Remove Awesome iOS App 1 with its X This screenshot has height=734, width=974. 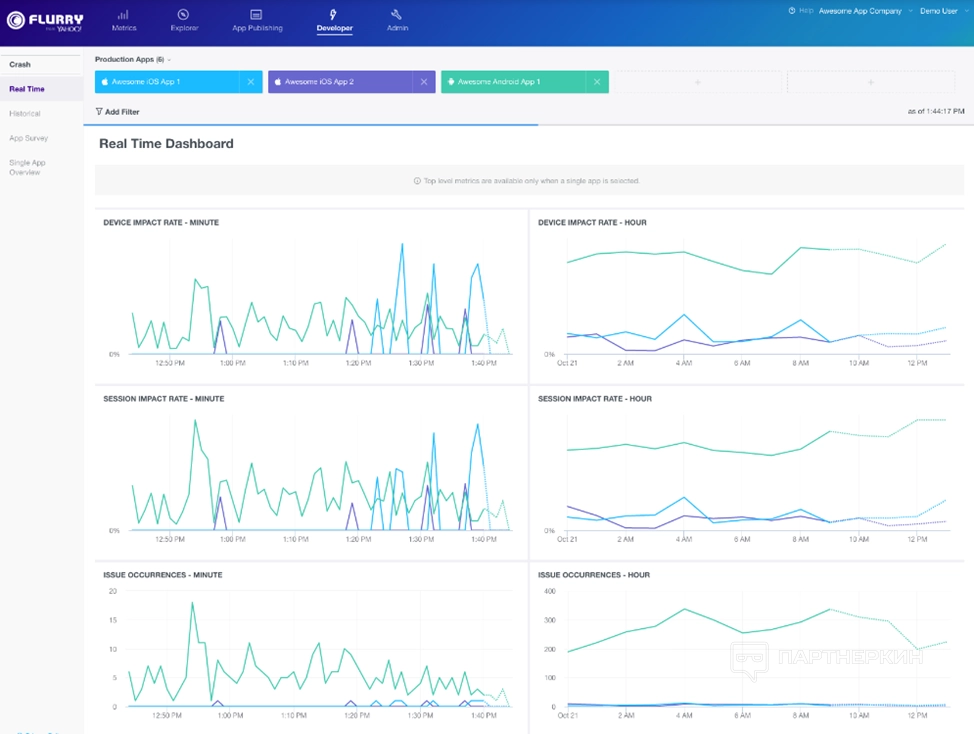(x=251, y=82)
